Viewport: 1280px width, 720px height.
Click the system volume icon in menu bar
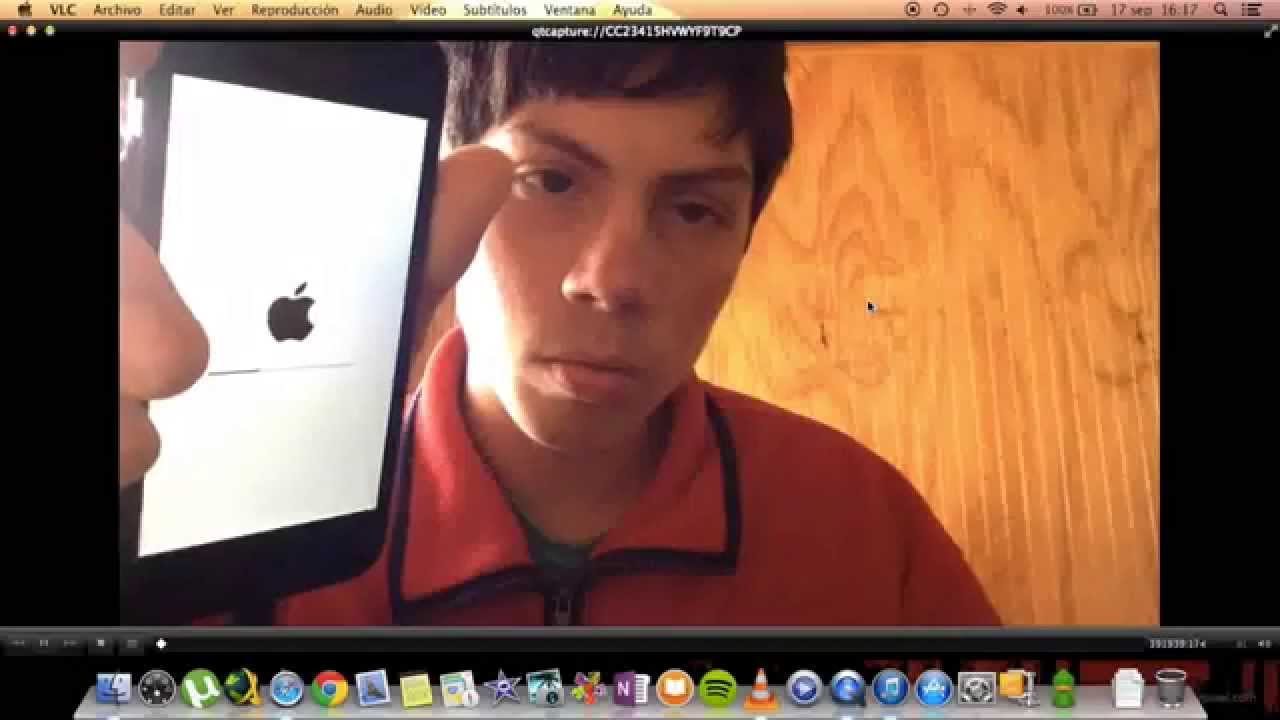point(1022,10)
